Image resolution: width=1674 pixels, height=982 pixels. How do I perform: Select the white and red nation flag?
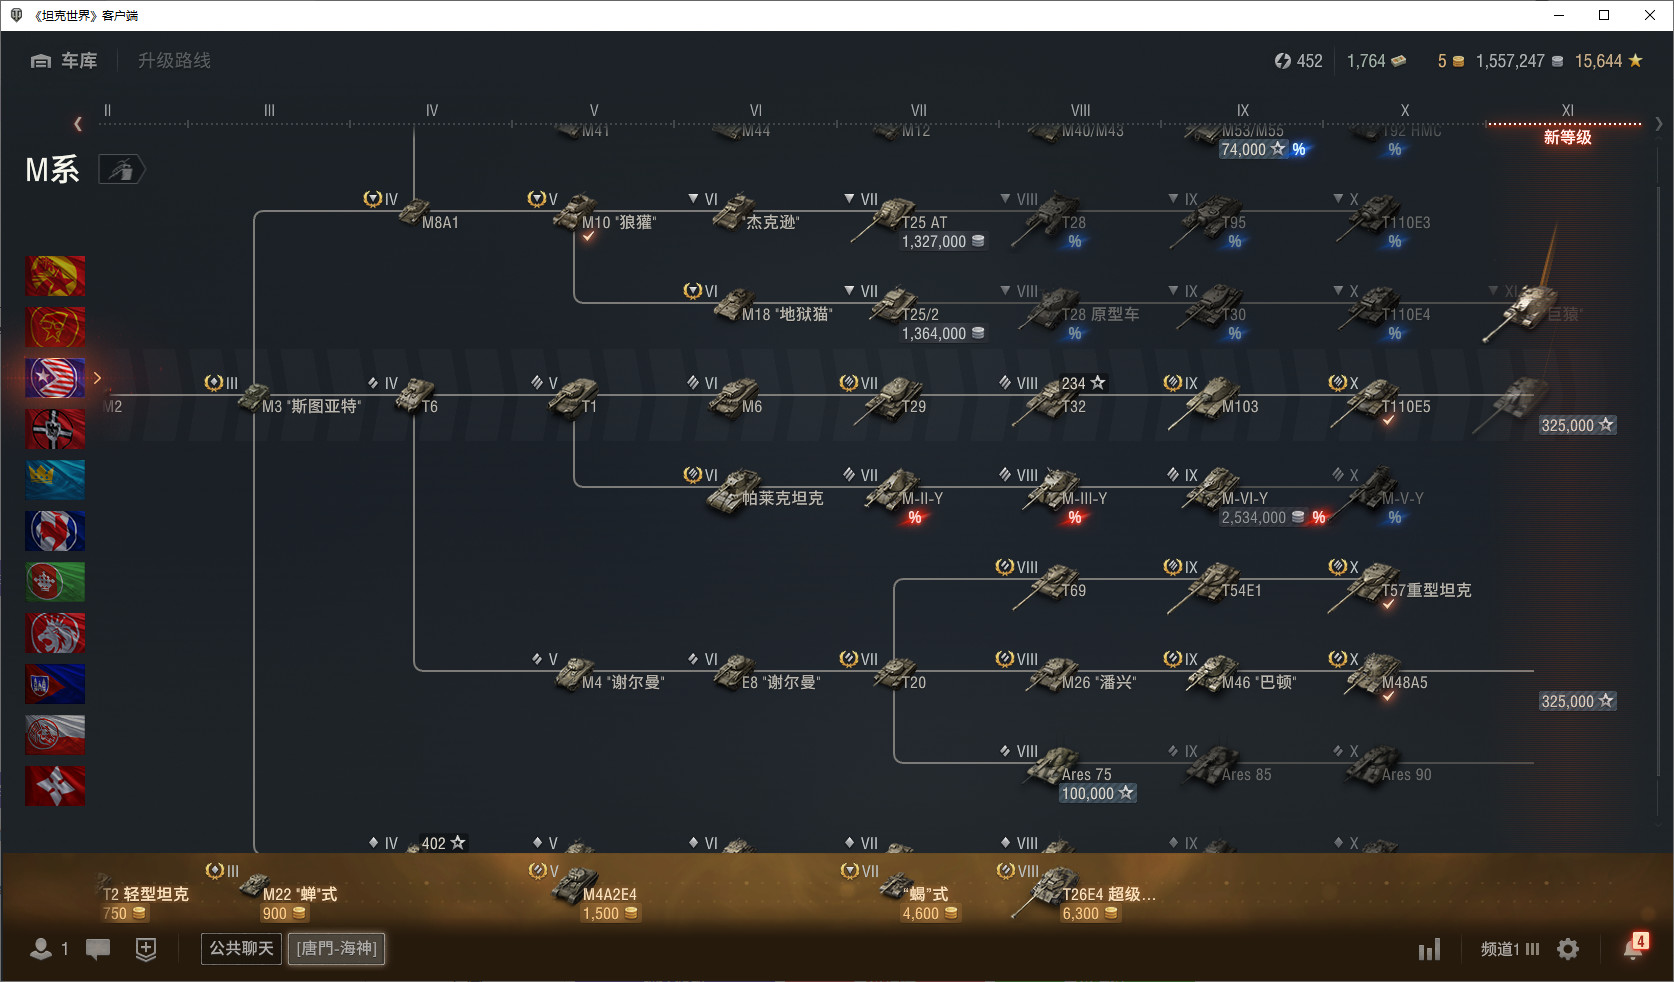[x=55, y=735]
